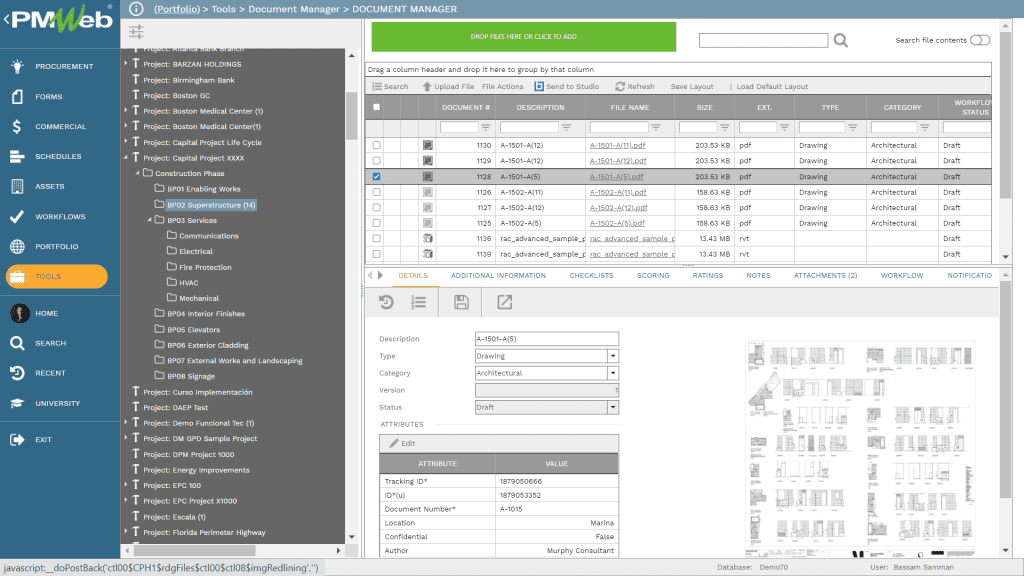The width and height of the screenshot is (1024, 576).
Task: Check the select-all header checkbox
Action: (376, 107)
